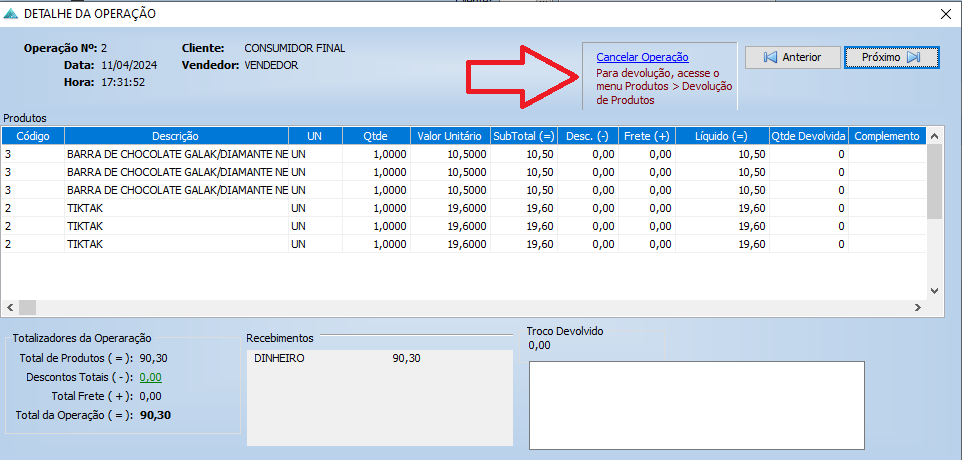Click the SubTotal (=) column header
The height and width of the screenshot is (460, 962).
(x=524, y=136)
